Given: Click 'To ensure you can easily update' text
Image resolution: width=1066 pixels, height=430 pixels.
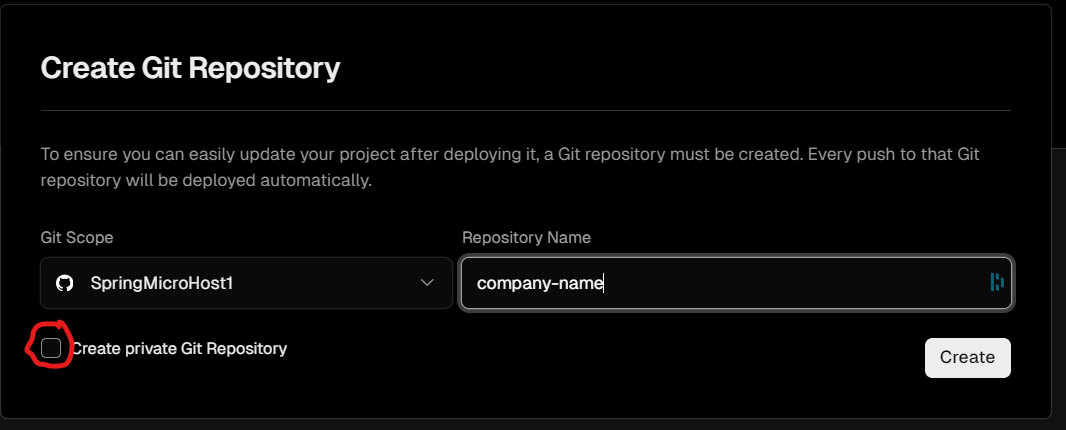Looking at the screenshot, I should tap(152, 155).
